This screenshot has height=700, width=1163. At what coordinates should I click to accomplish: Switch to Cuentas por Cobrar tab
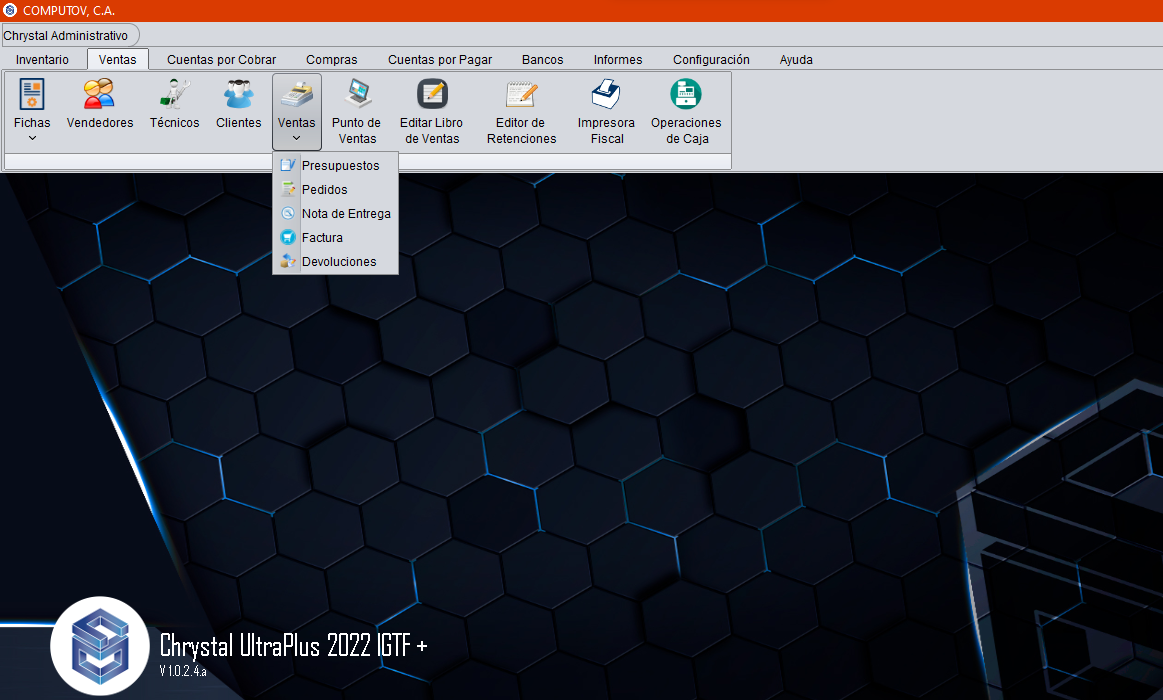[x=221, y=60]
